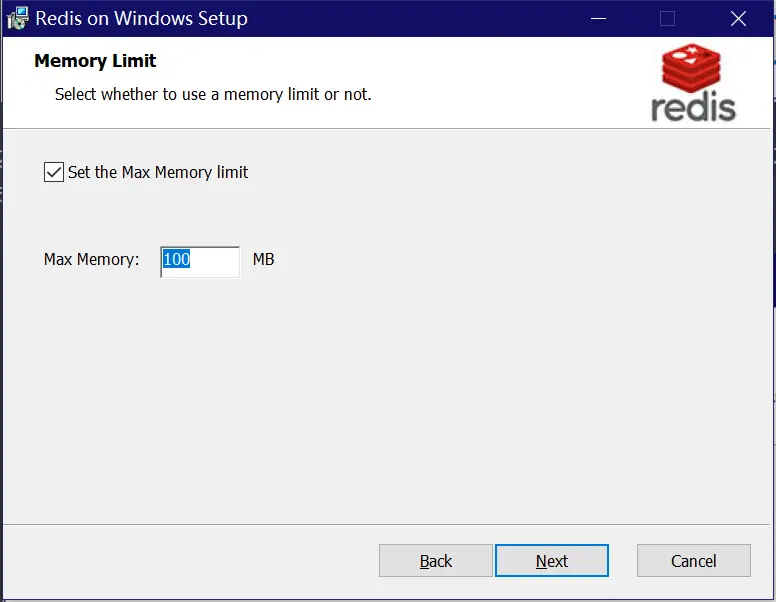776x602 pixels.
Task: Click the 'Memory Limit' heading
Action: click(x=95, y=61)
